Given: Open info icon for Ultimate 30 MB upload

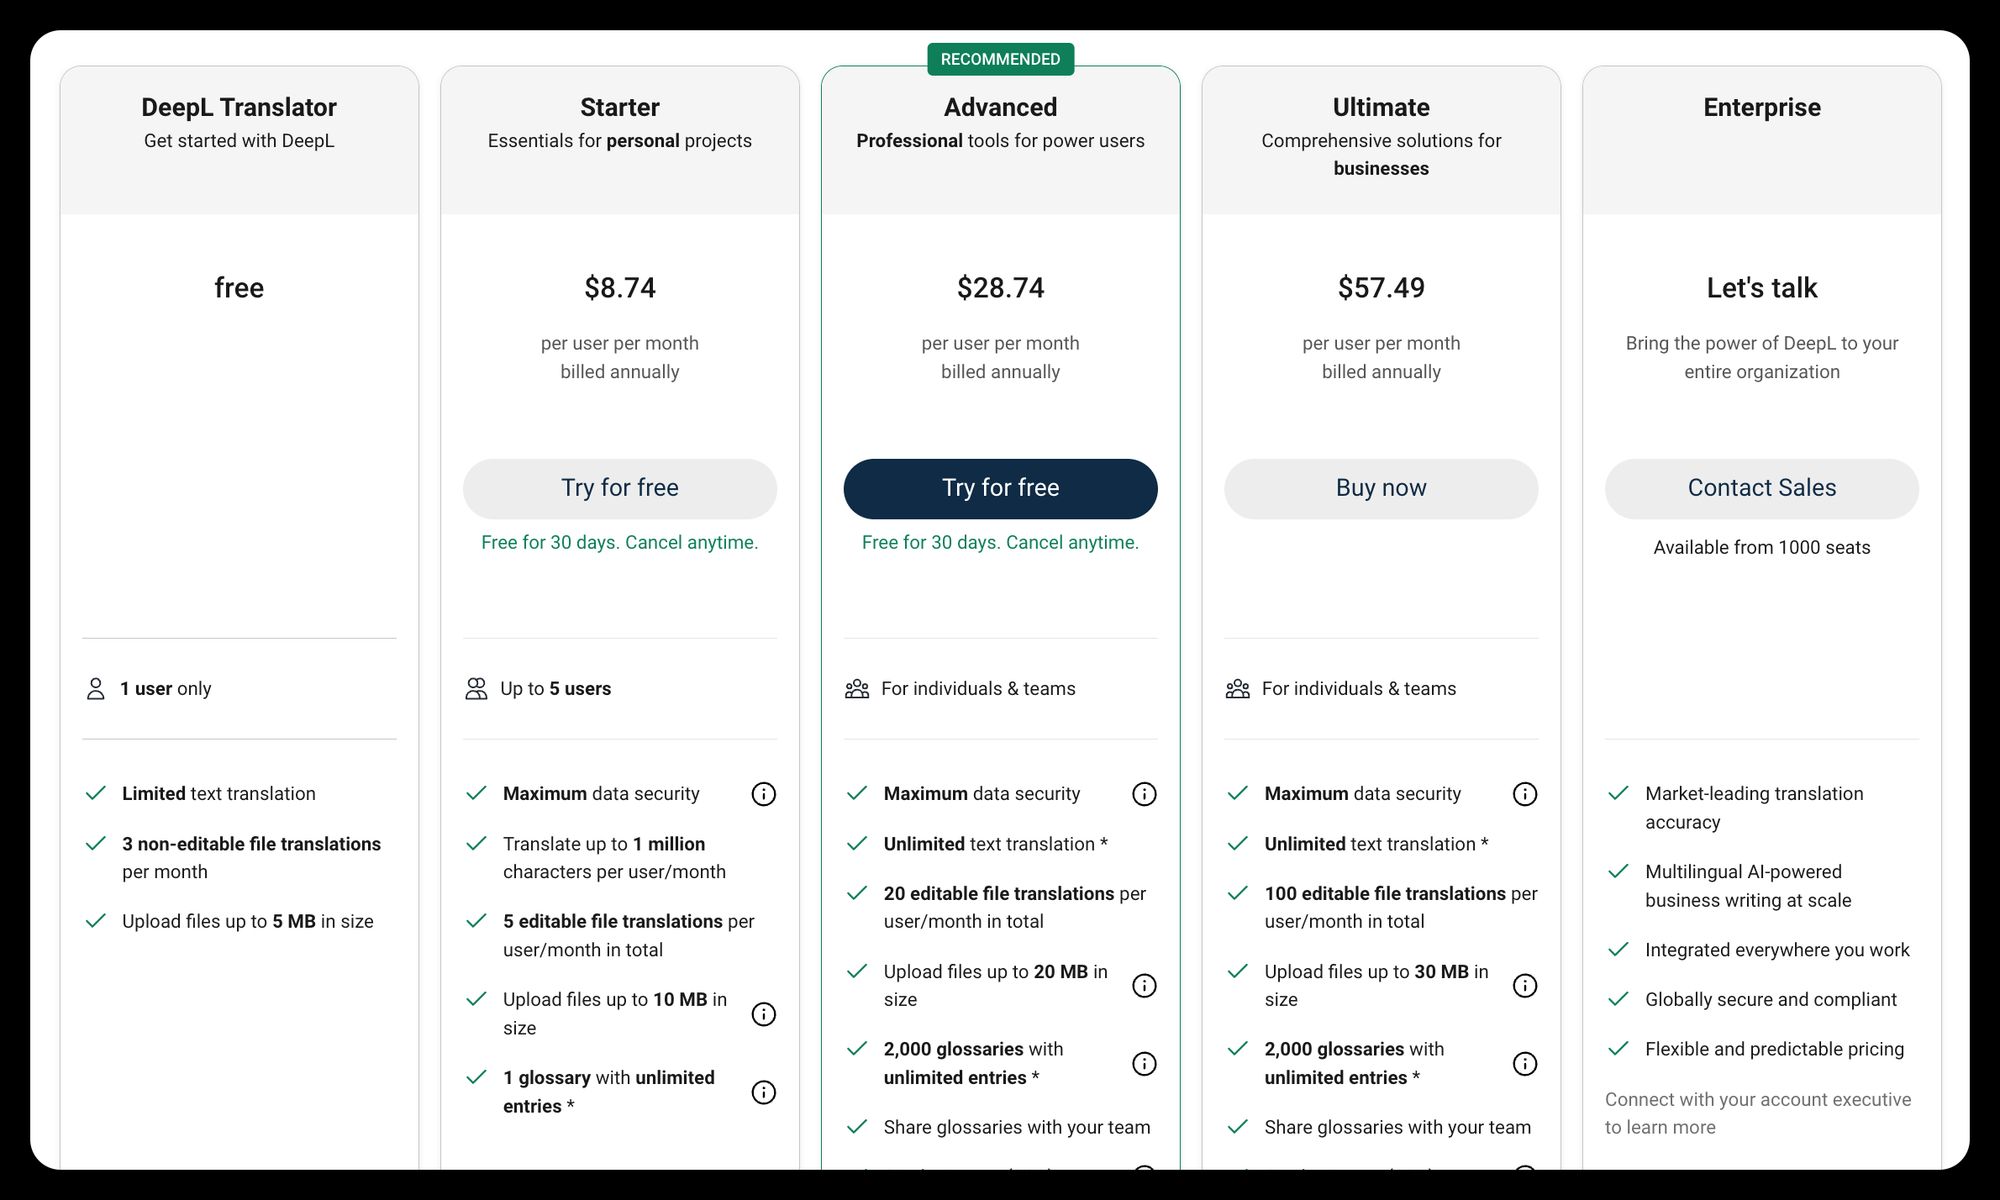Looking at the screenshot, I should [x=1525, y=986].
